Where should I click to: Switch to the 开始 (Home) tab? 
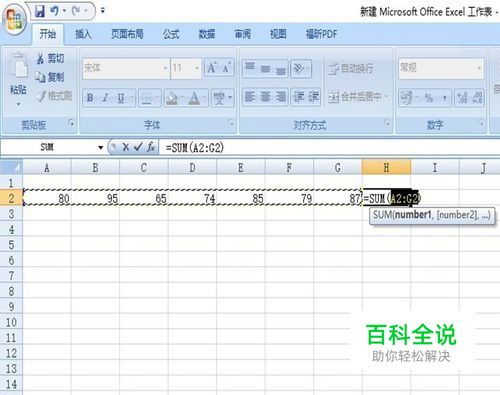tap(48, 34)
